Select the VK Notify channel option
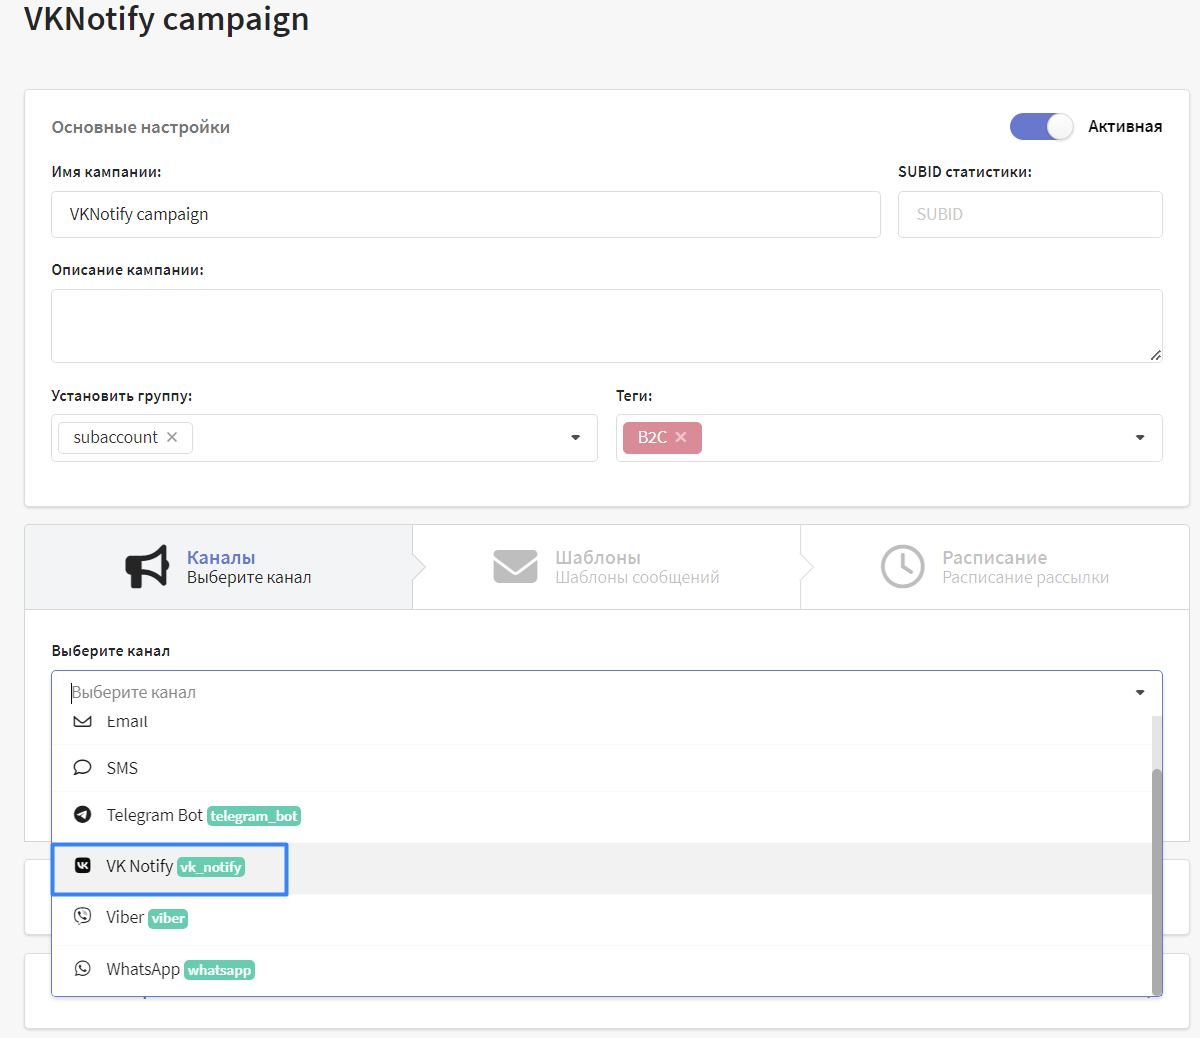The width and height of the screenshot is (1200, 1038). (602, 868)
